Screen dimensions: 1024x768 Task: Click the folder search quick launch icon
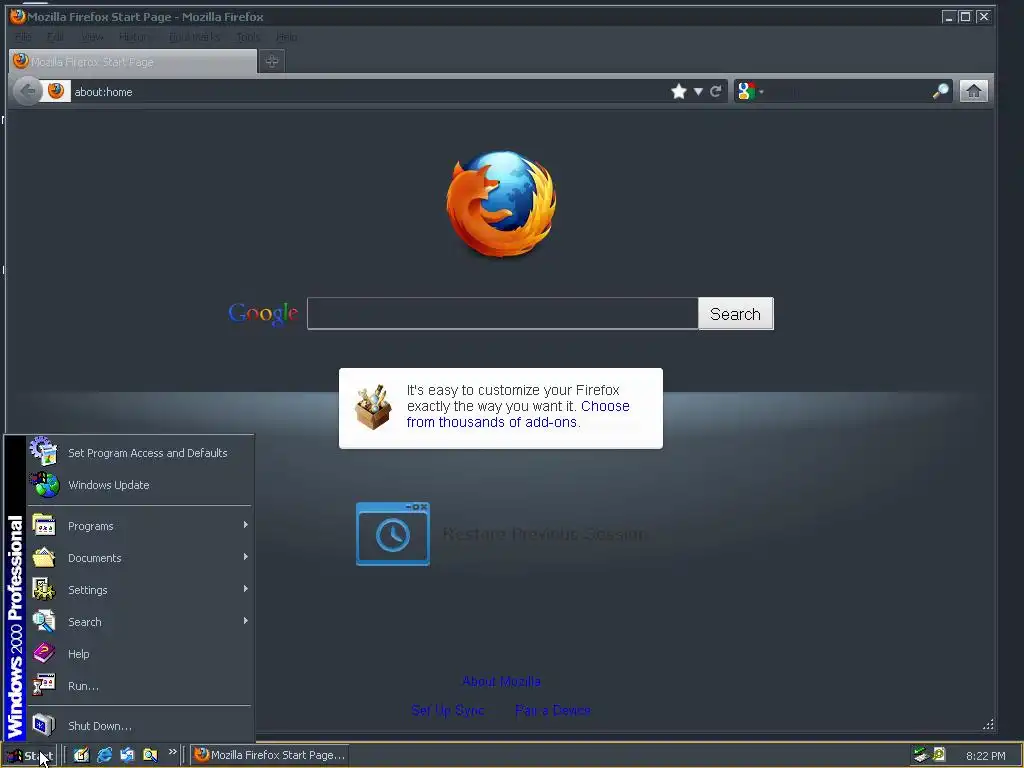[150, 755]
